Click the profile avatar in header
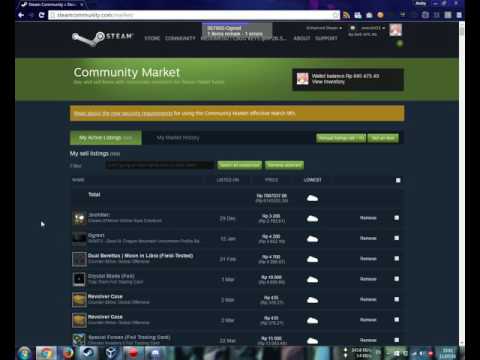Image resolution: width=480 pixels, height=360 pixels. (x=396, y=30)
